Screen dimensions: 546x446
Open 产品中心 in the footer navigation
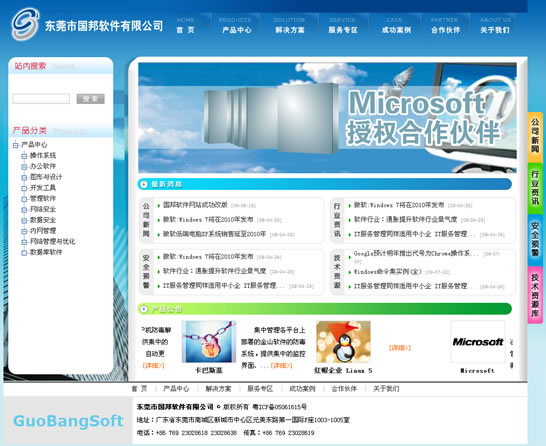click(176, 389)
